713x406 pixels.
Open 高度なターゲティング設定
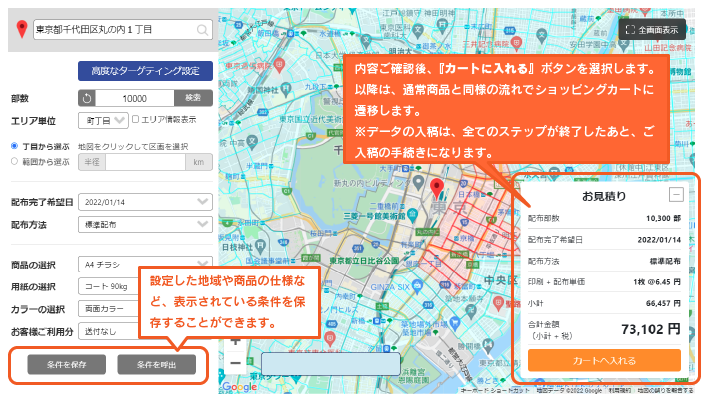click(146, 71)
